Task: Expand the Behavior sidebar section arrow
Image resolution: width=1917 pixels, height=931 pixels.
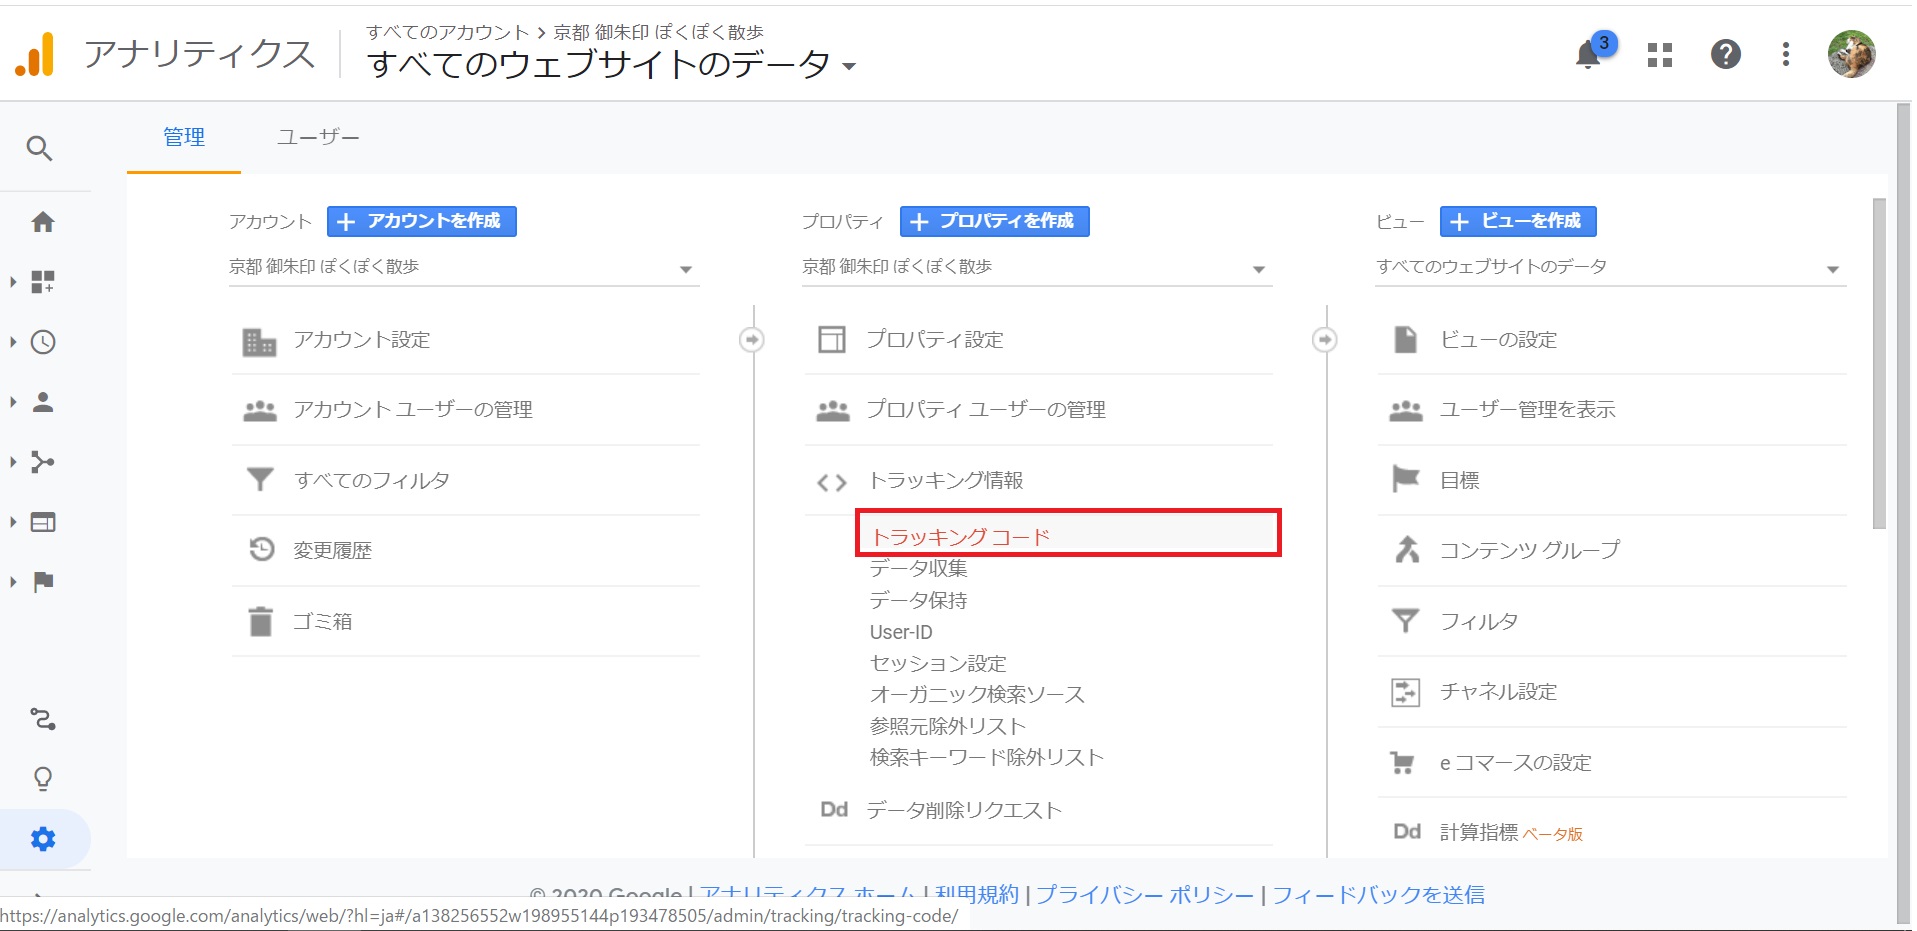Action: click(13, 522)
